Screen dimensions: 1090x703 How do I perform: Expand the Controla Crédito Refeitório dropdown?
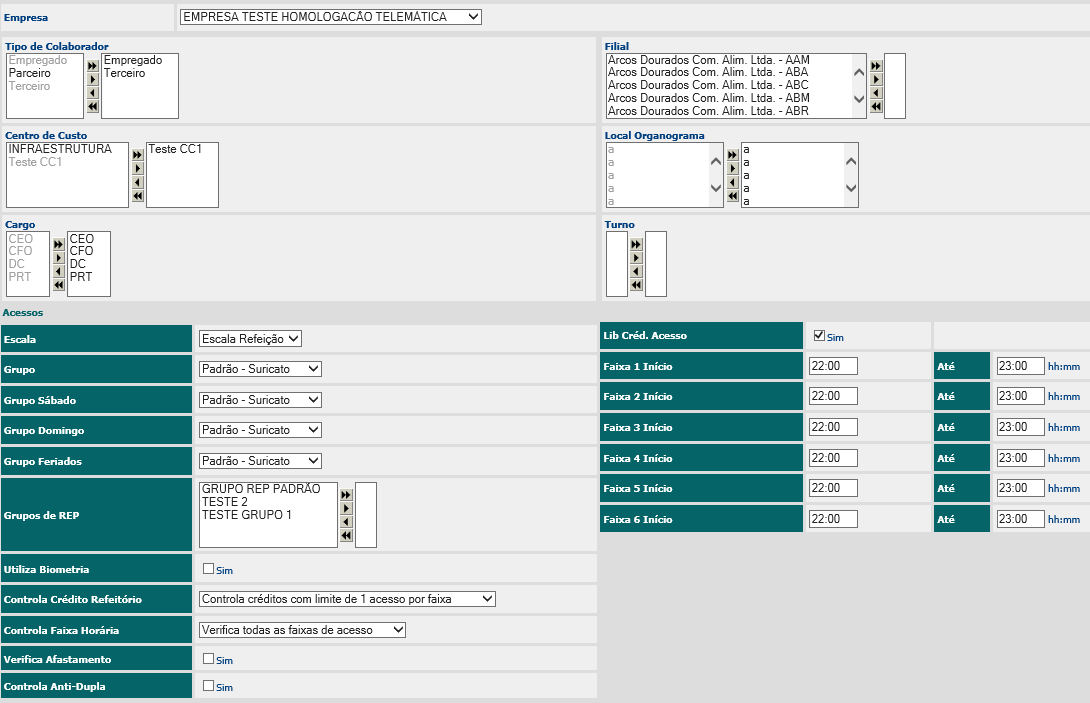click(x=347, y=599)
